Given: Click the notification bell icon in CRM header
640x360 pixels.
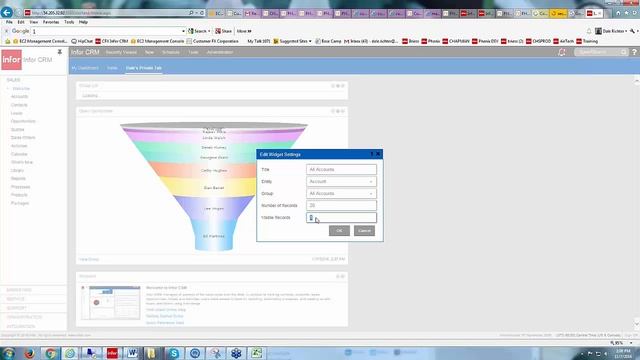Looking at the screenshot, I should 562,52.
